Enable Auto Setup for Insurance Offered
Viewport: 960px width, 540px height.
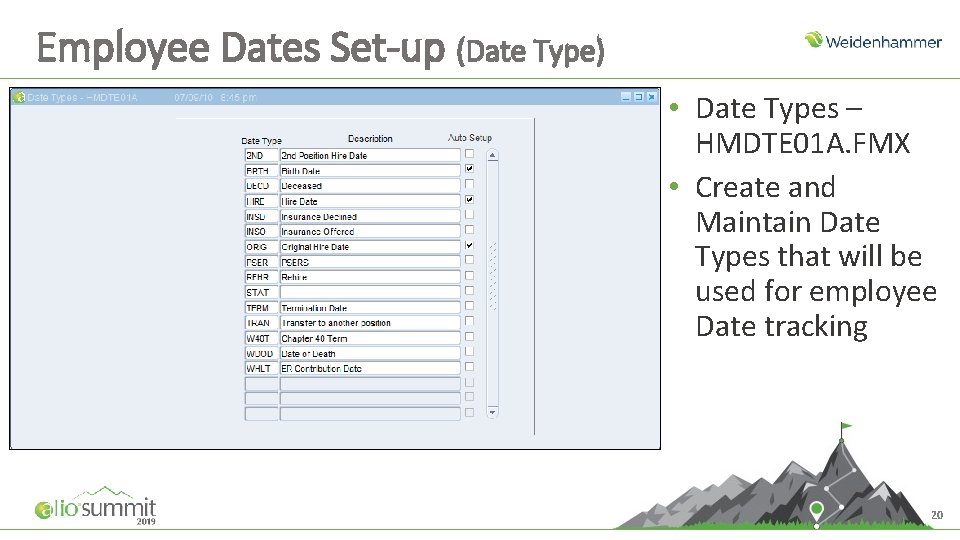click(x=469, y=230)
